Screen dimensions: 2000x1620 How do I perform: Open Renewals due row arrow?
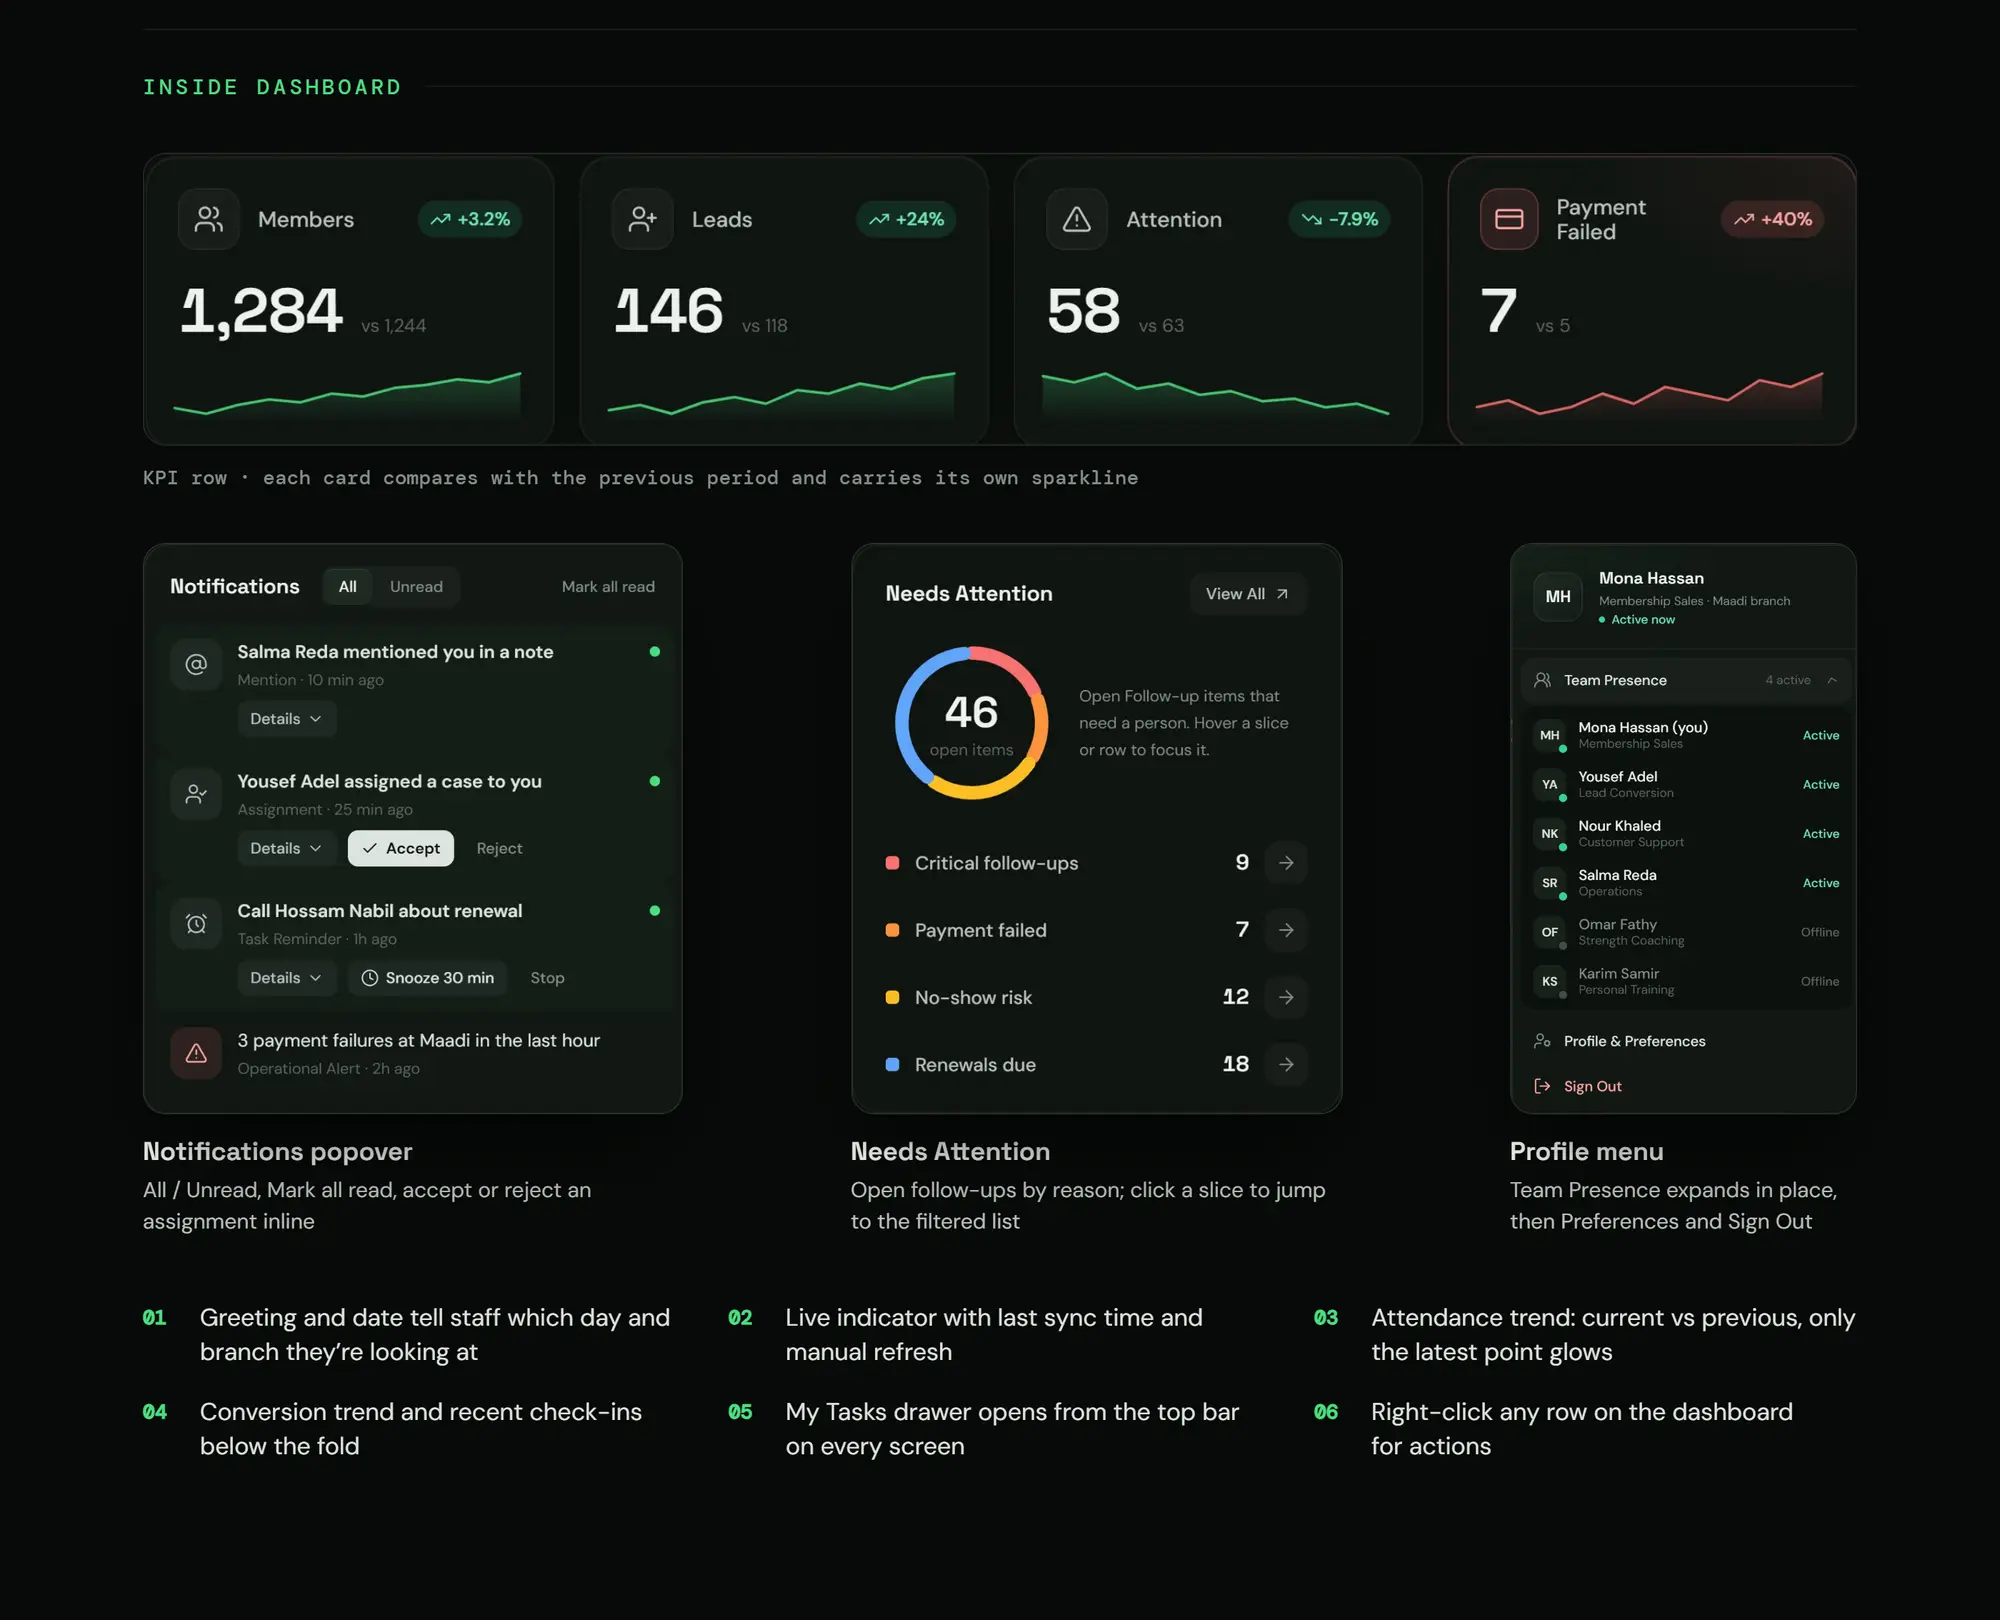tap(1286, 1064)
